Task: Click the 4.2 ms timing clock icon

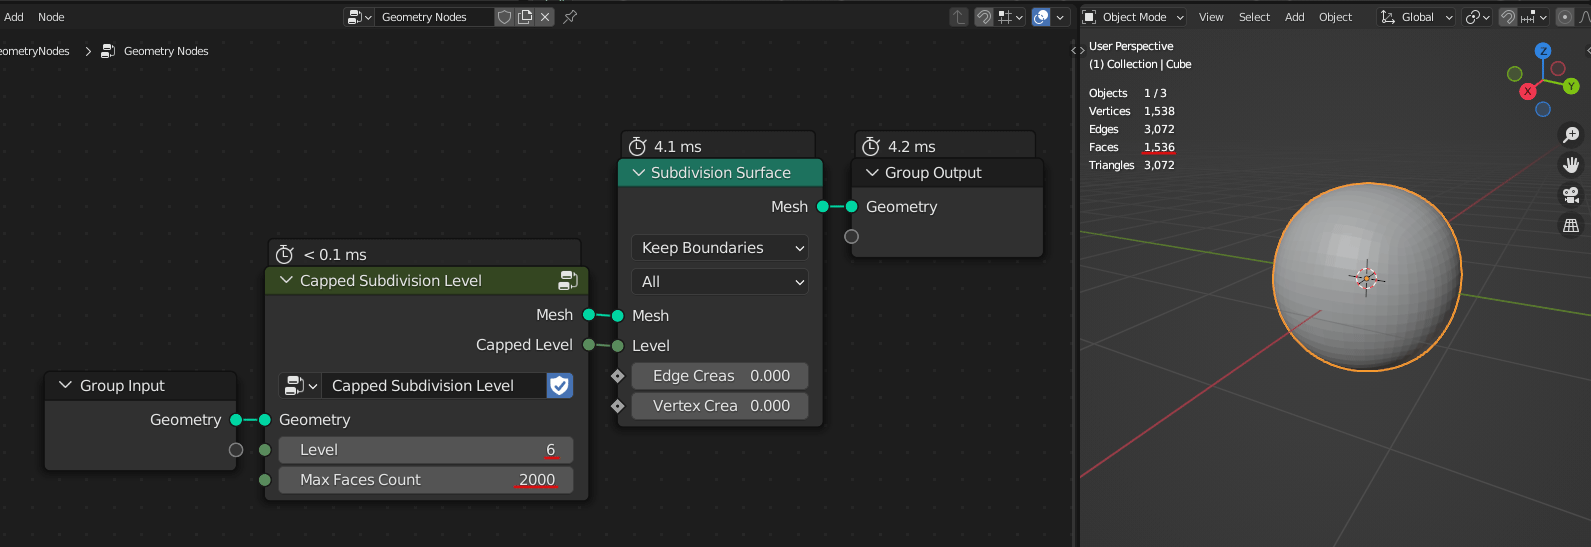Action: (x=871, y=147)
